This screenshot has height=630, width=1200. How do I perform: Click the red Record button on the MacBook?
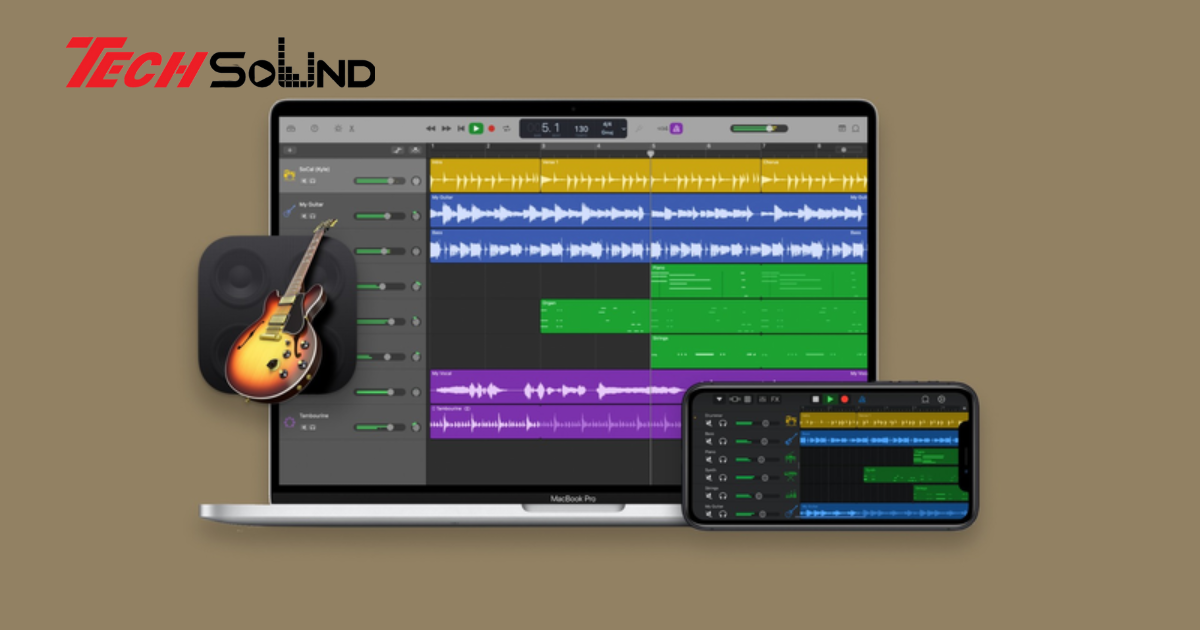pyautogui.click(x=492, y=129)
